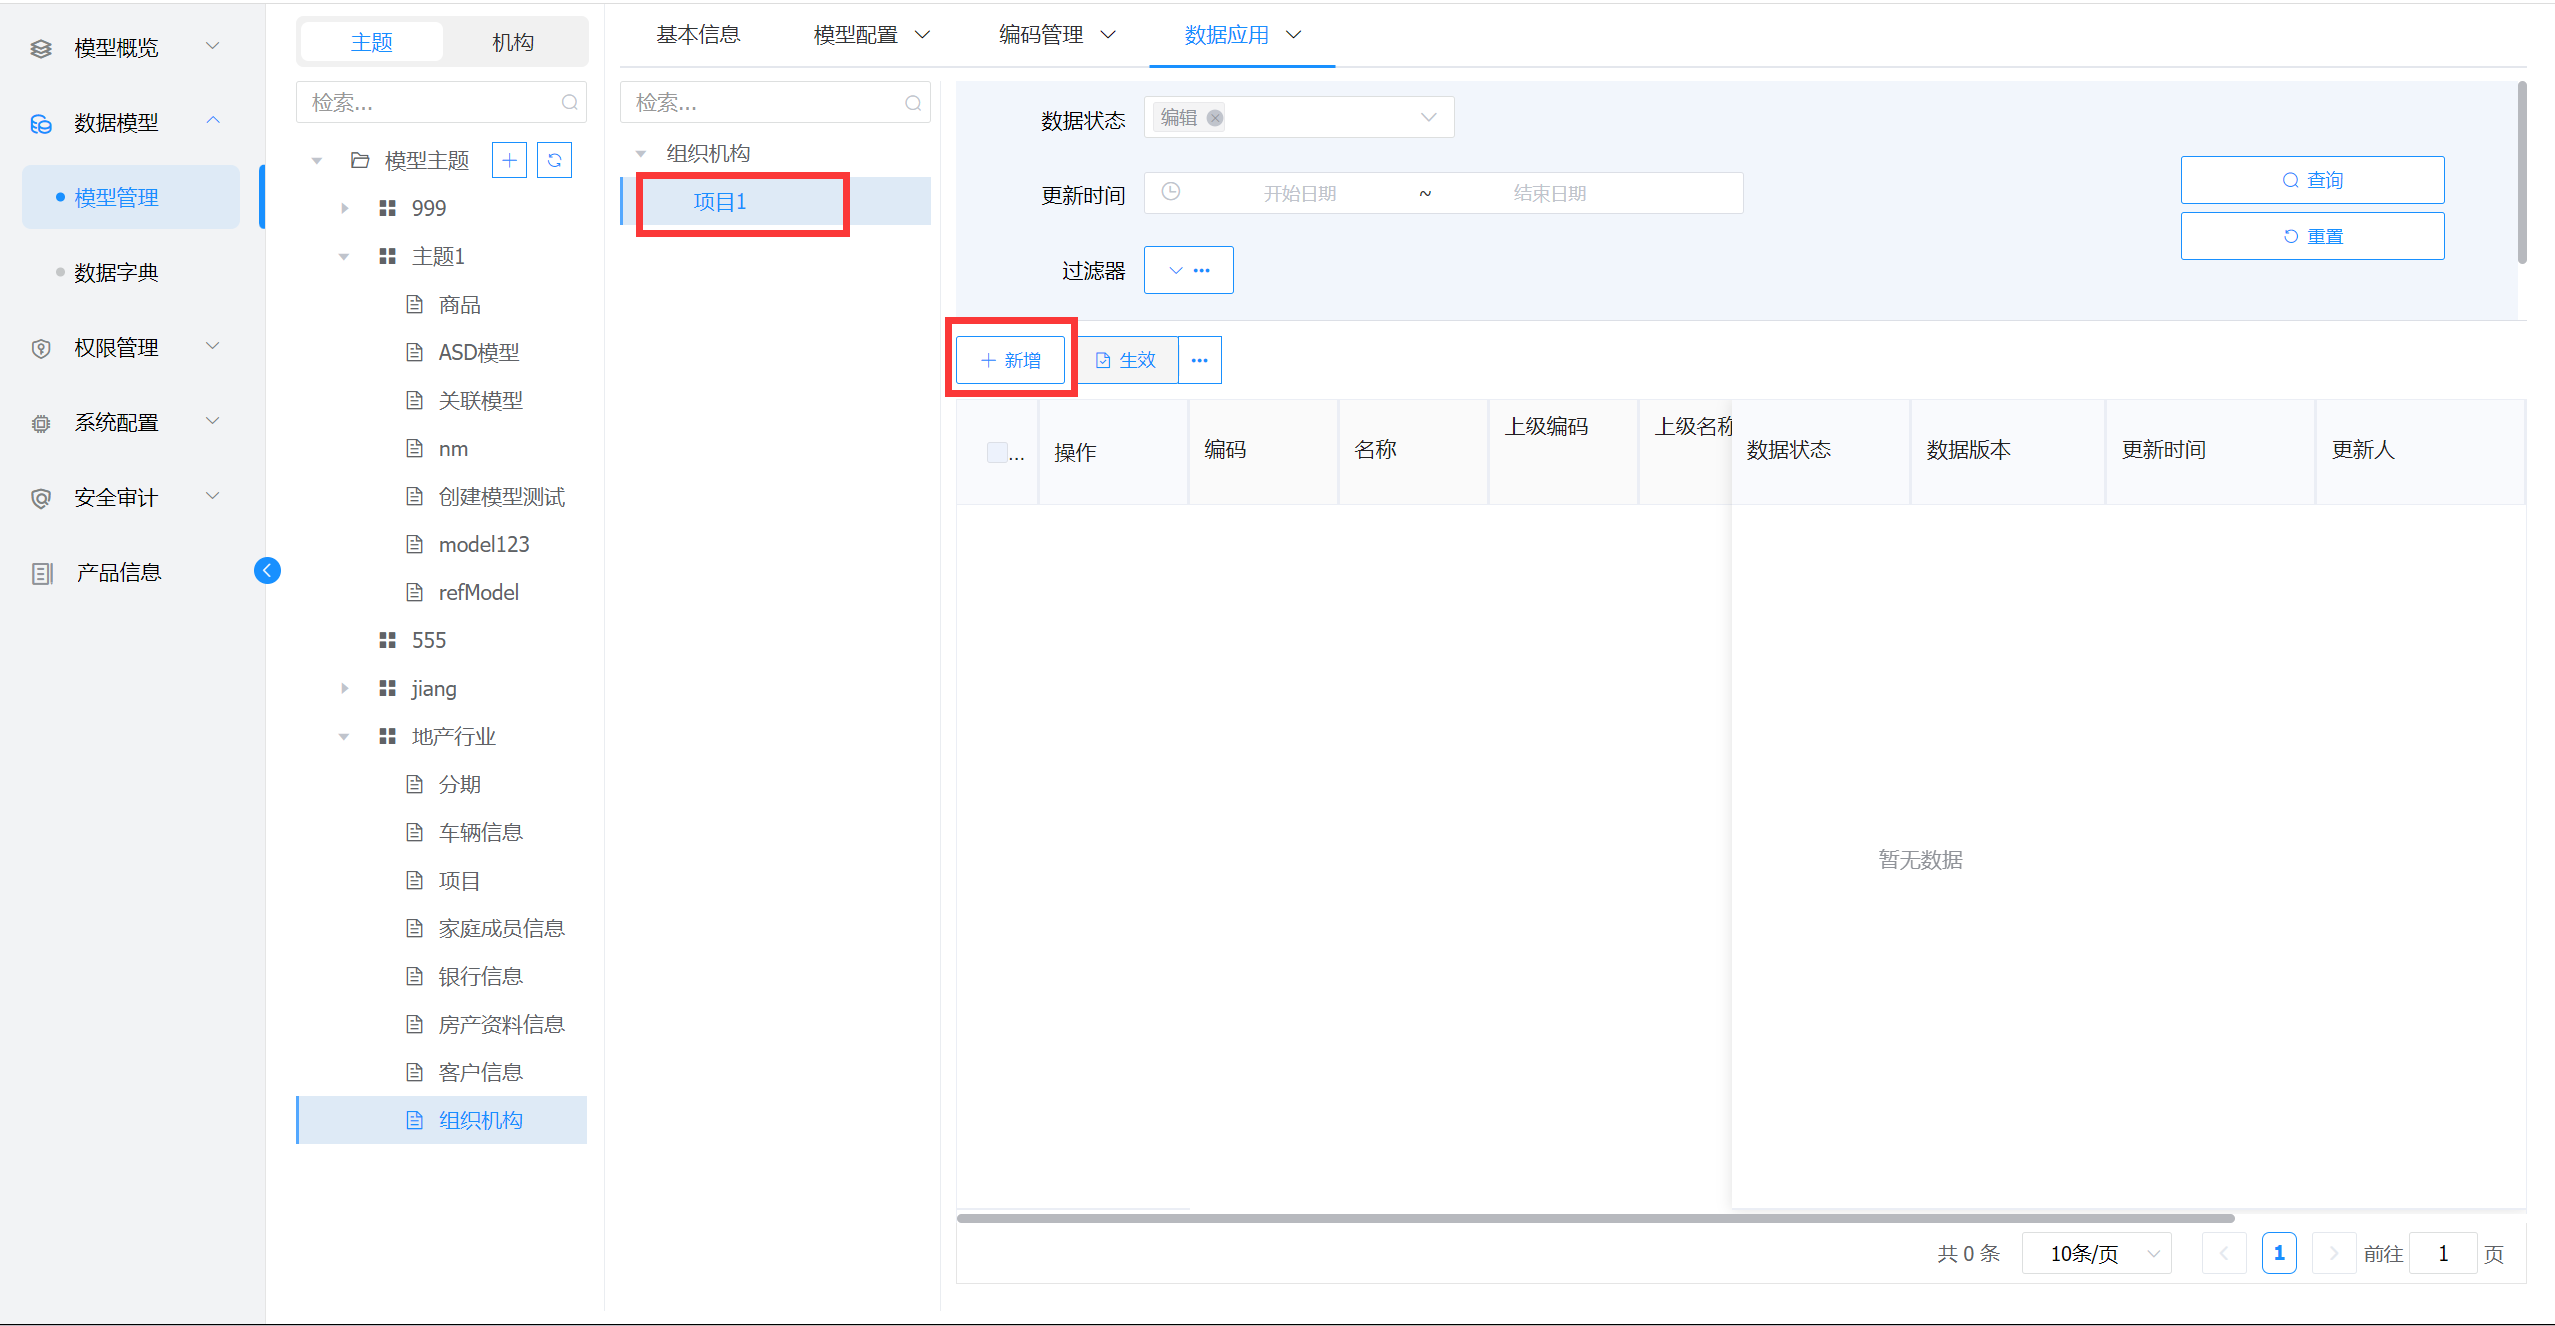Click the horizontal scrollbar below the table
This screenshot has height=1326, width=2555.
pyautogui.click(x=1595, y=1218)
